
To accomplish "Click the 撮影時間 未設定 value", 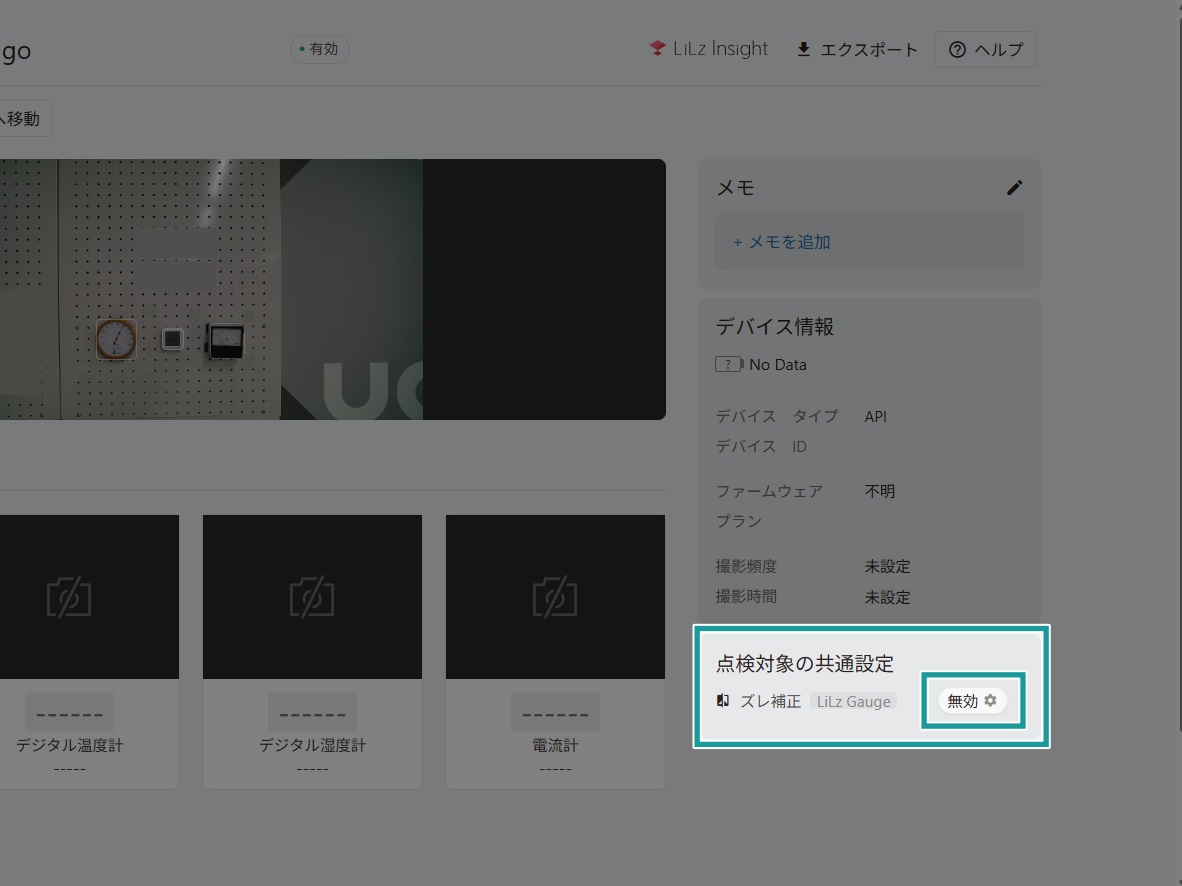I will pyautogui.click(x=887, y=597).
